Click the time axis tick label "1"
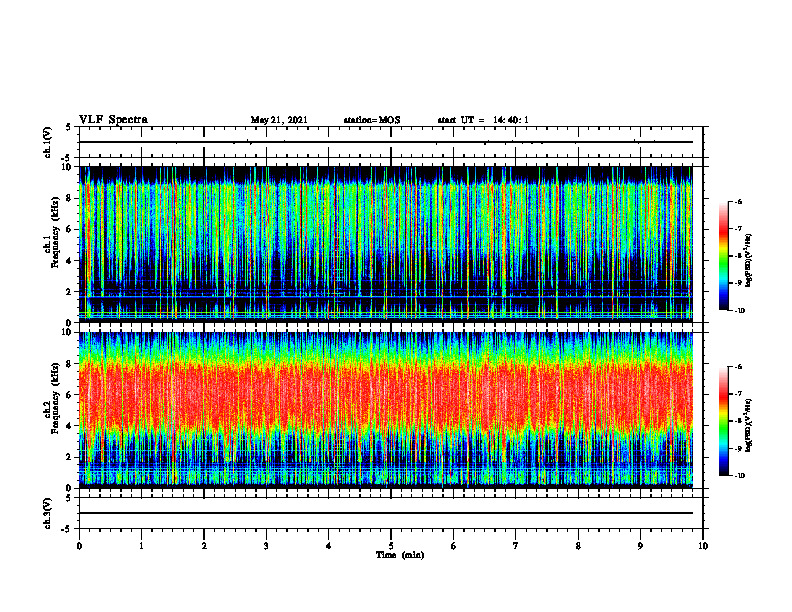This screenshot has height=612, width=792. pyautogui.click(x=141, y=546)
